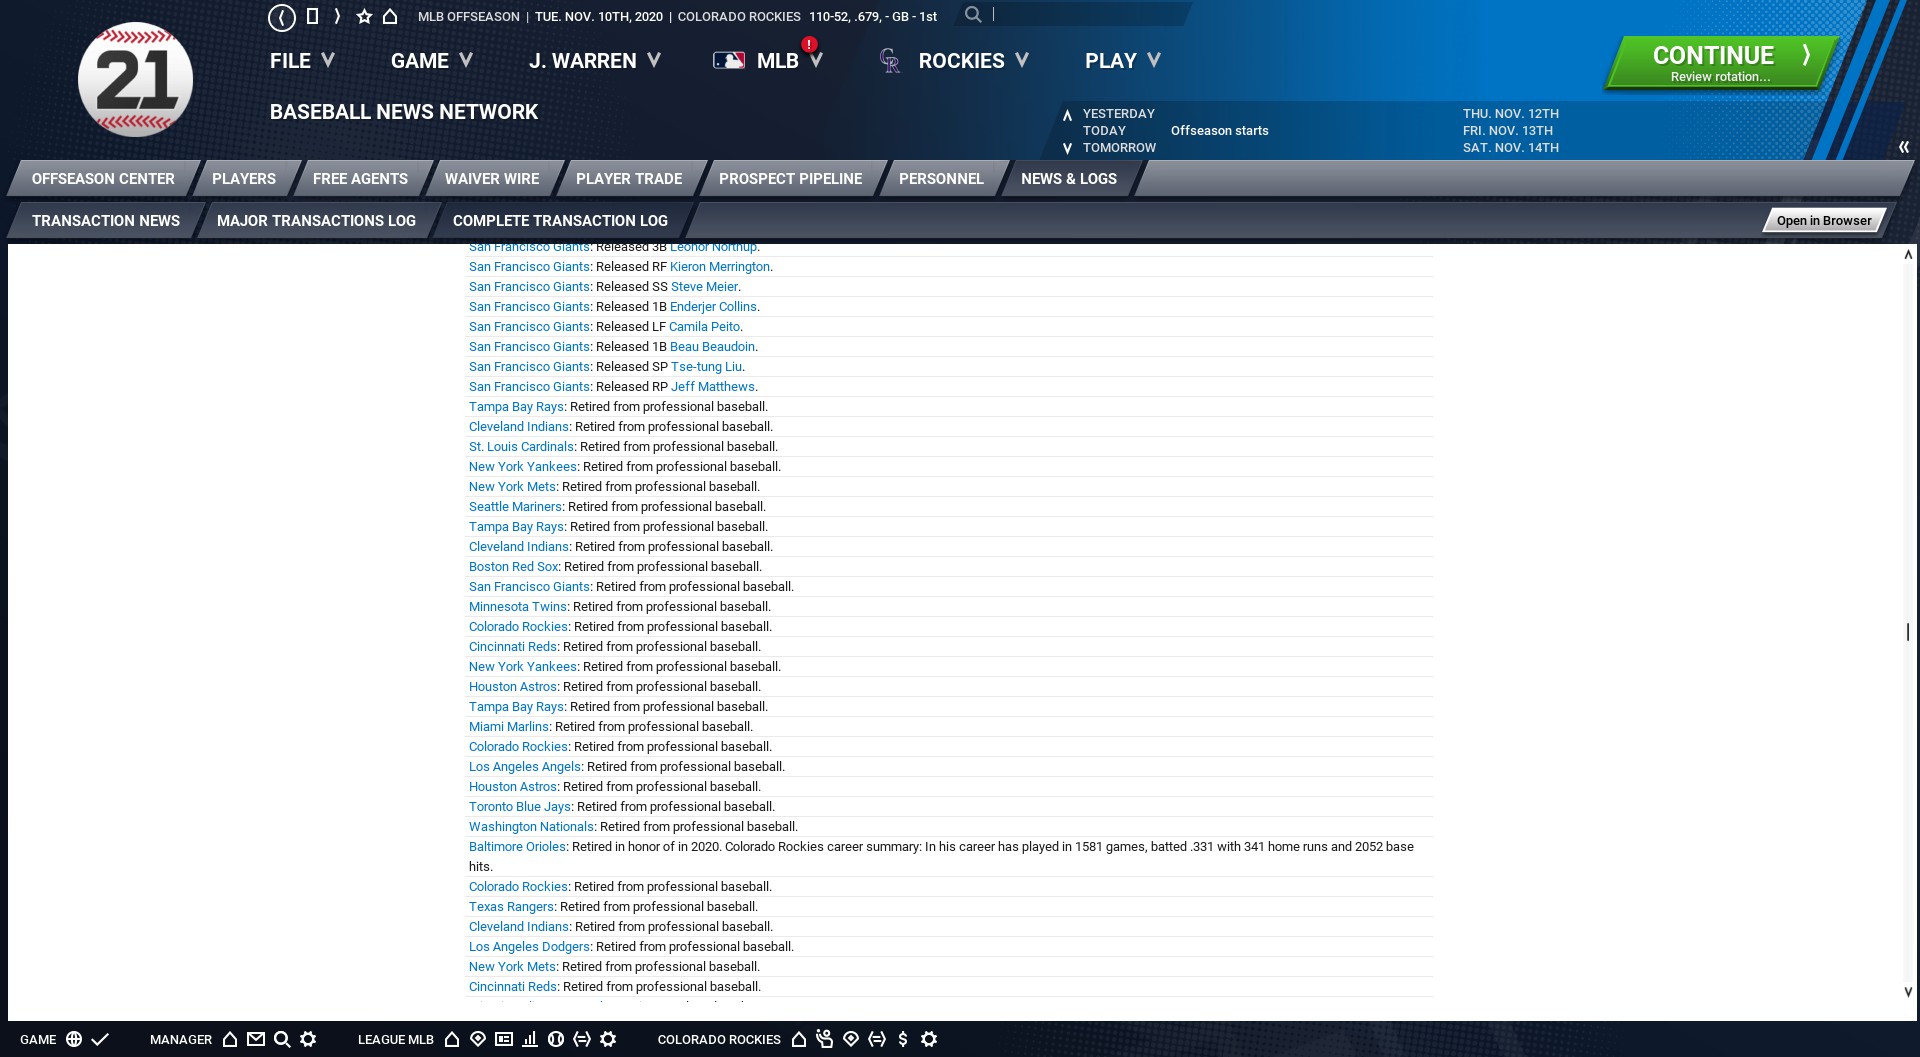Expand the FILE dropdown menu

[x=301, y=61]
